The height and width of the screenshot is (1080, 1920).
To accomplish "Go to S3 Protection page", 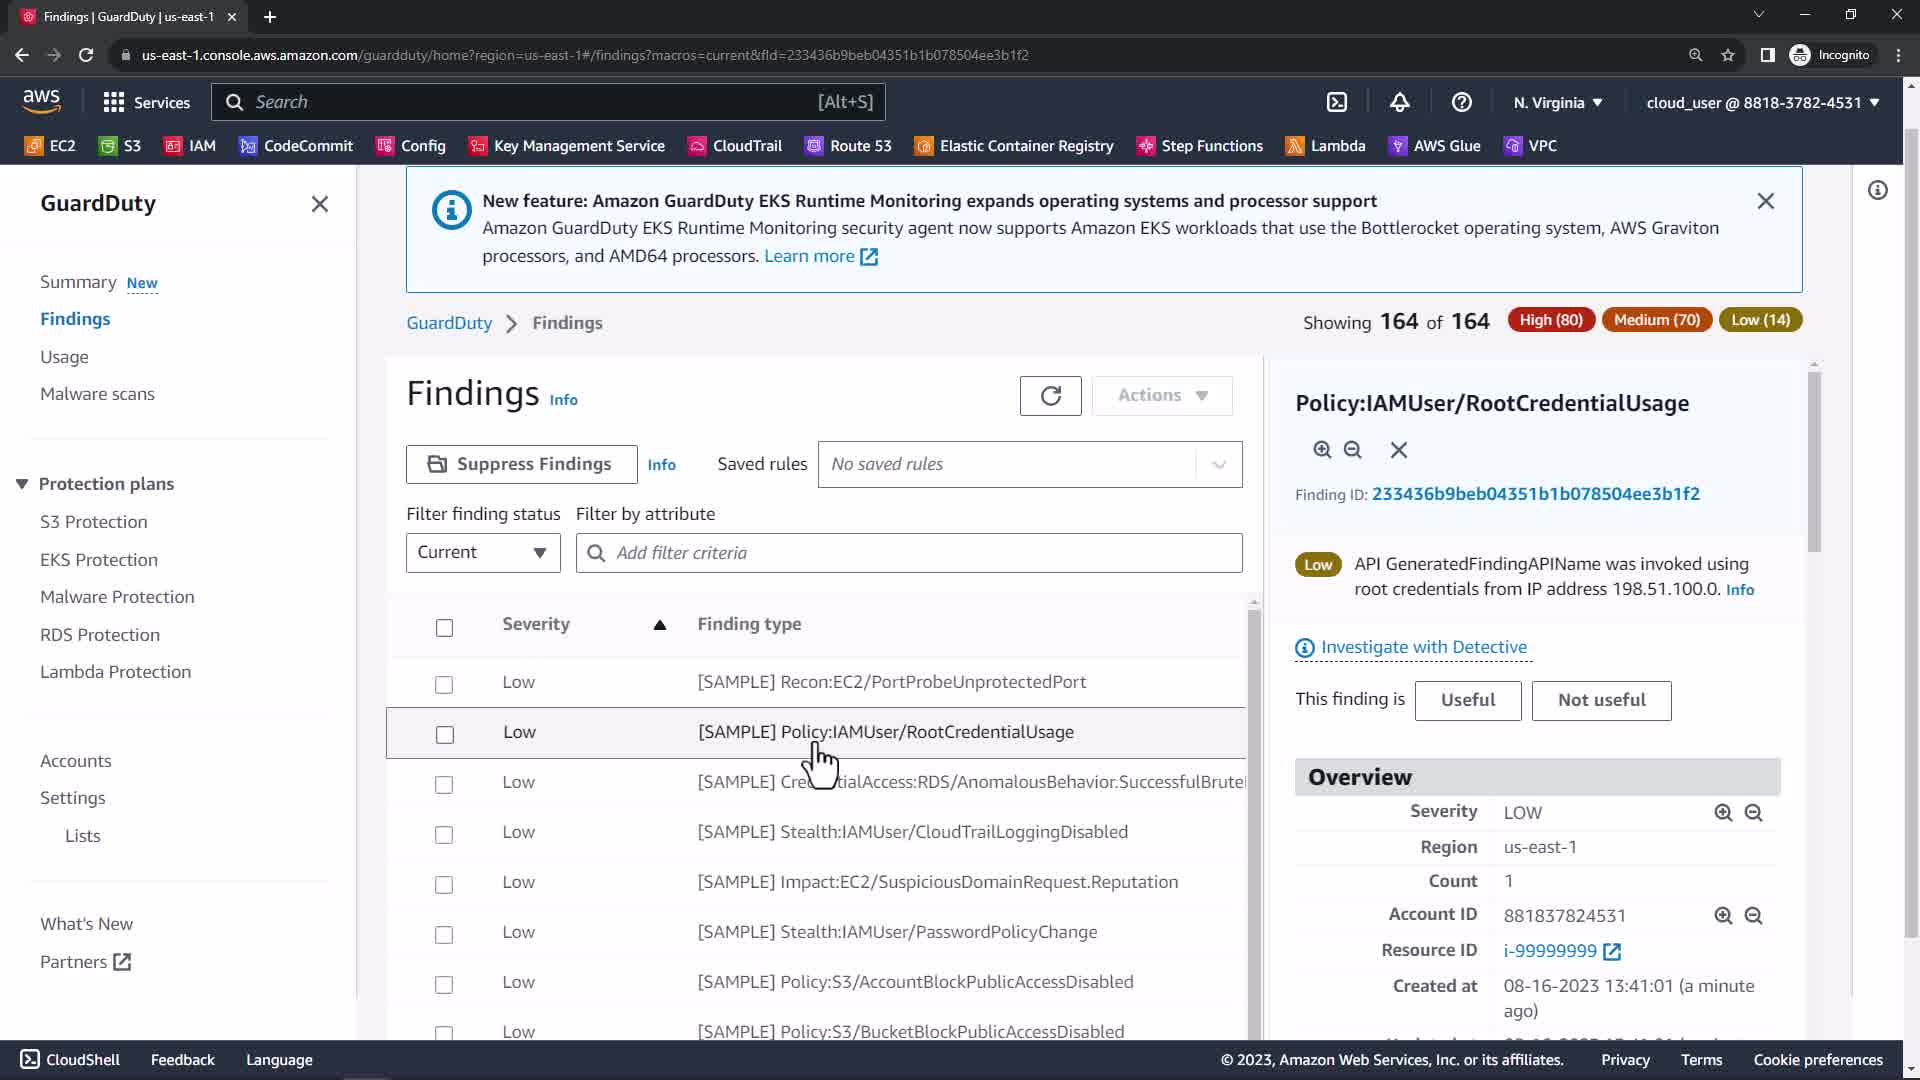I will 93,522.
